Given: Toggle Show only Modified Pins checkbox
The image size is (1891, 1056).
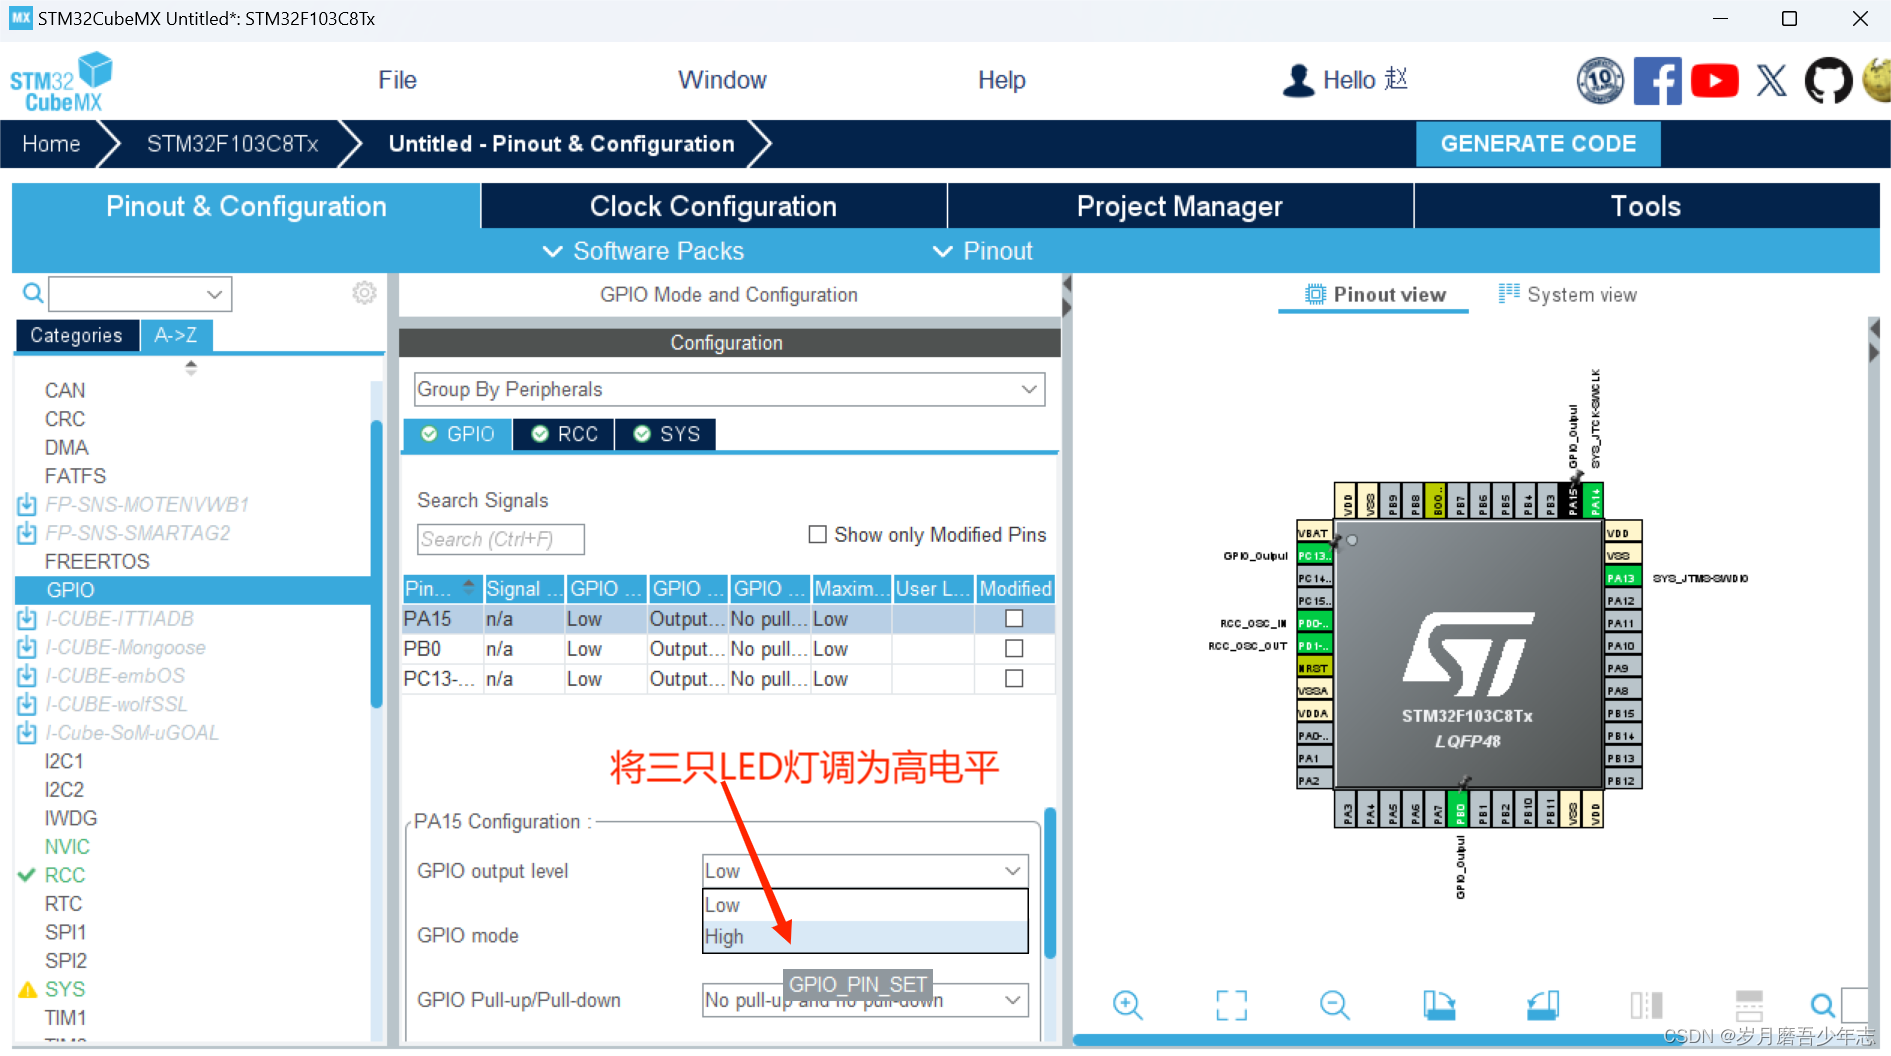Looking at the screenshot, I should pos(817,535).
